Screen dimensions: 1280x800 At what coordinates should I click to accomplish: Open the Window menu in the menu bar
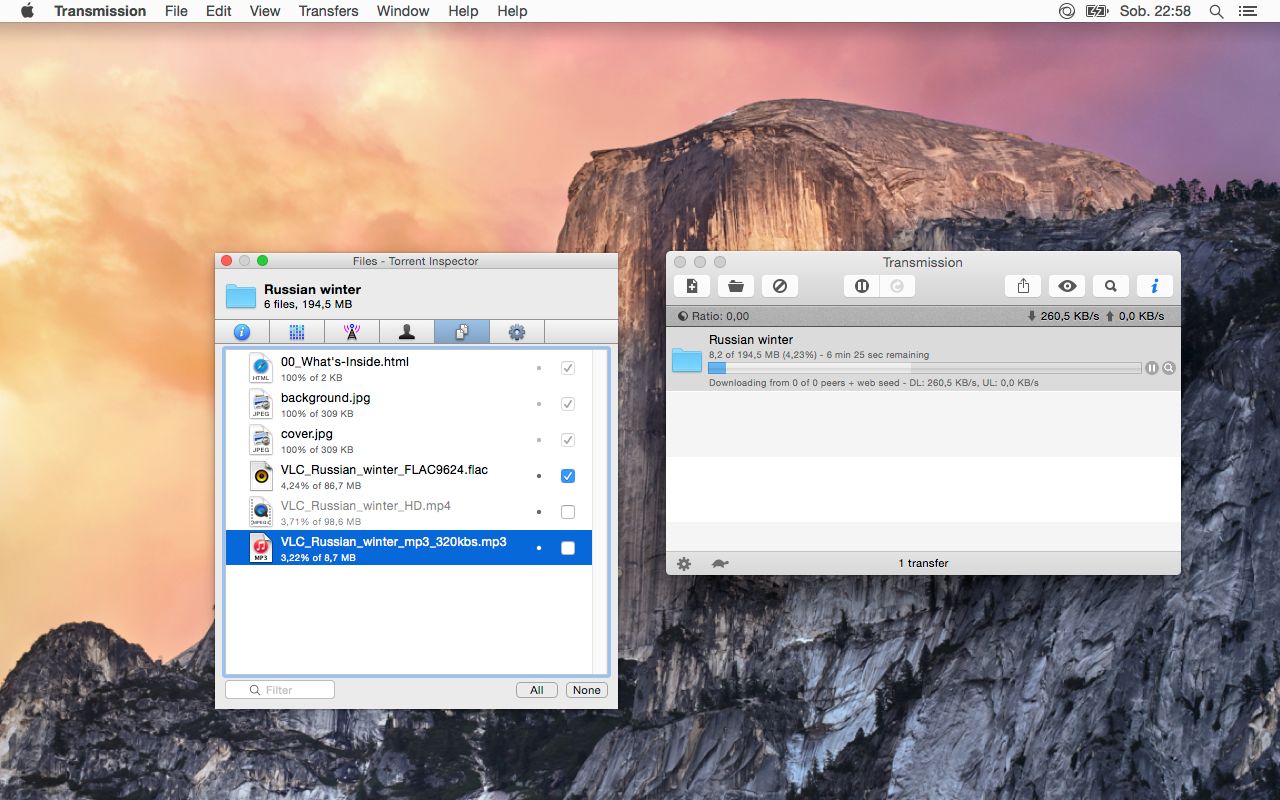[402, 11]
